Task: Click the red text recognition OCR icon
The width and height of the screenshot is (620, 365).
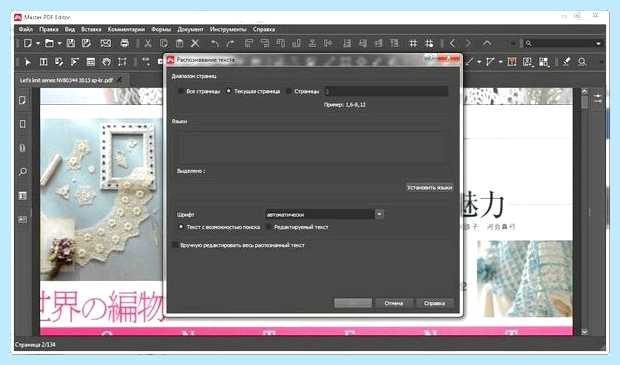Action: coord(512,62)
